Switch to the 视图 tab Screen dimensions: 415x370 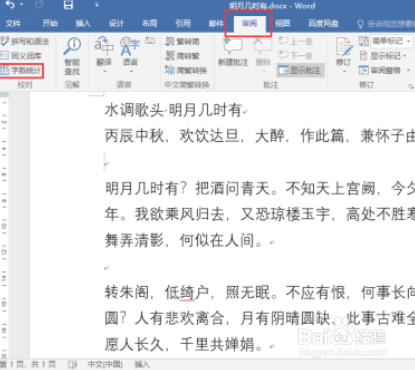282,23
